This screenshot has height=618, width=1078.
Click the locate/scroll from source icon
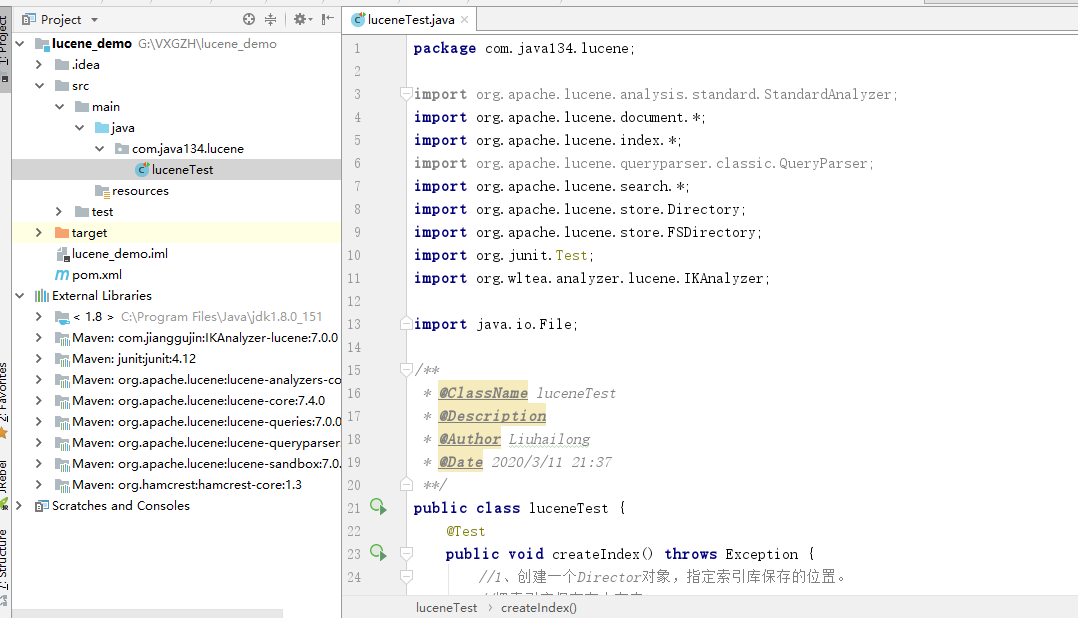(x=249, y=19)
